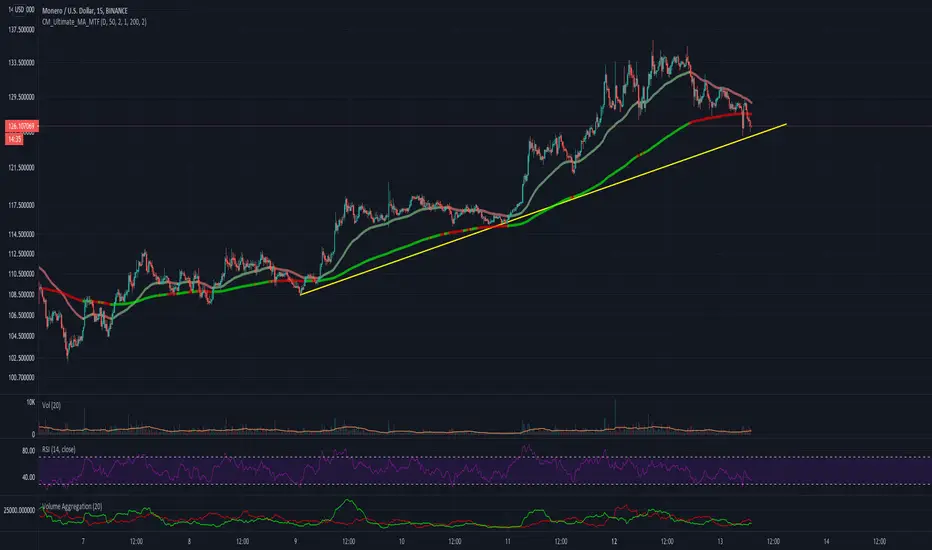Click the 121.500000 price axis label

[21, 168]
